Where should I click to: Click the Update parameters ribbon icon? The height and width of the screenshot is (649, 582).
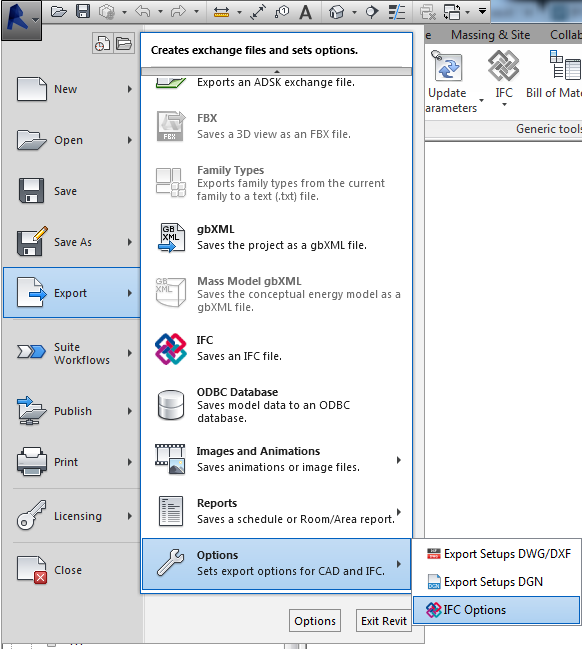447,65
